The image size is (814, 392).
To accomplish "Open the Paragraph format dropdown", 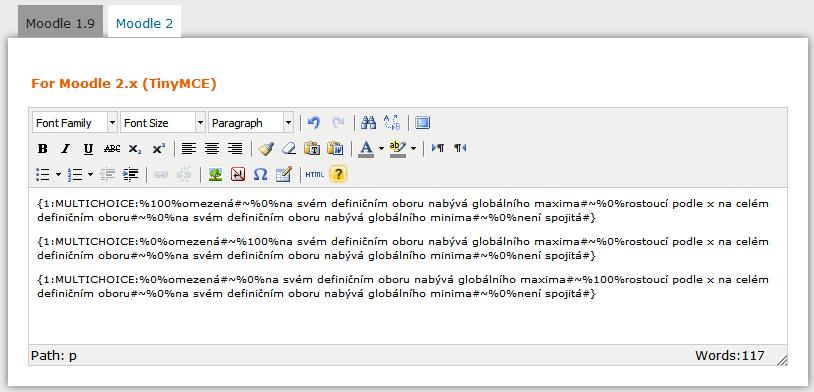I will [x=251, y=123].
